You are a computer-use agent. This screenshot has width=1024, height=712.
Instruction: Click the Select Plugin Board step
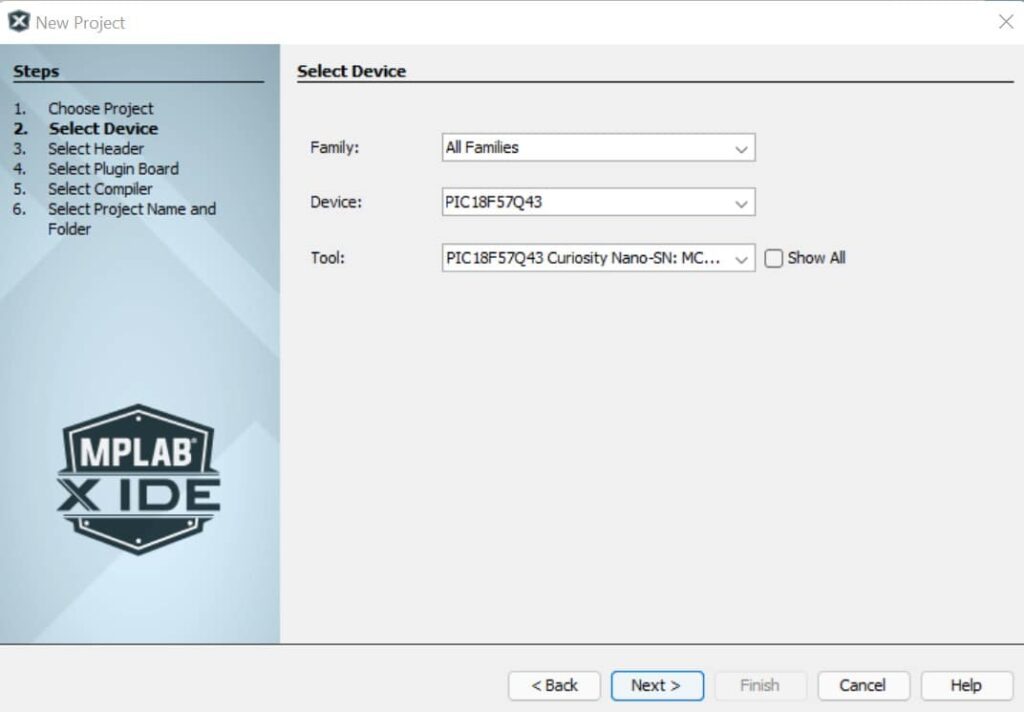pos(113,169)
